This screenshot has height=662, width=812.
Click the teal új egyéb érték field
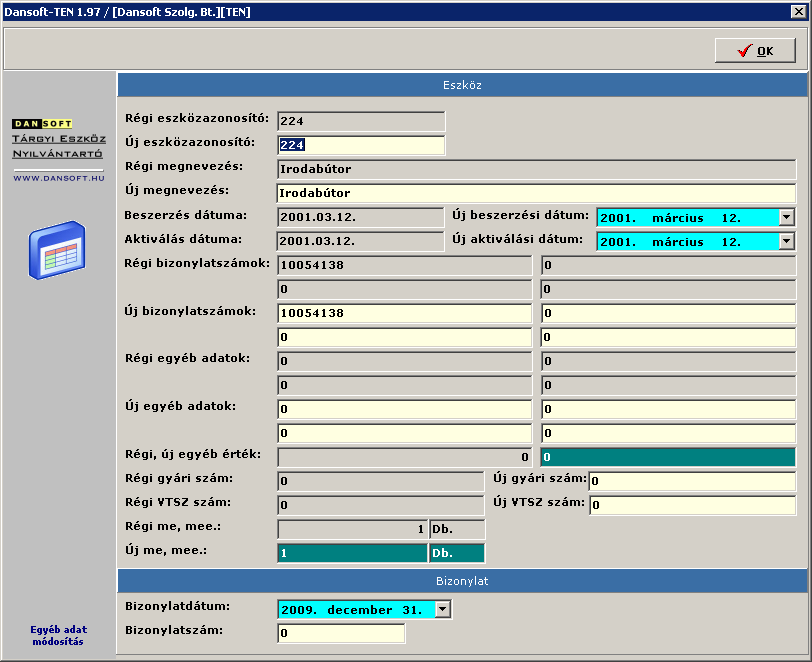click(668, 457)
